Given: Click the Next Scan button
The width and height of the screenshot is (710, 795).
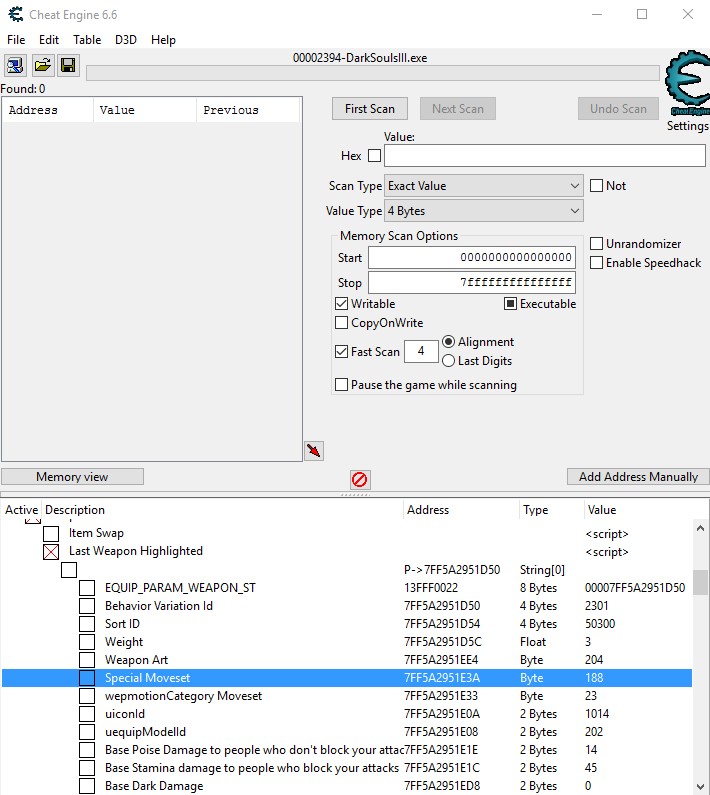Looking at the screenshot, I should [457, 109].
